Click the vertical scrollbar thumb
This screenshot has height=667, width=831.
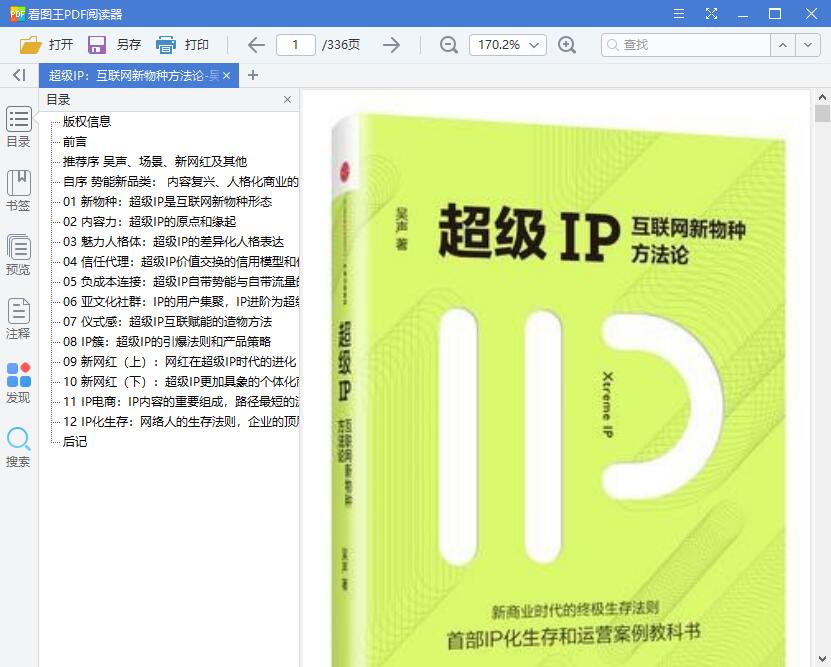(822, 114)
